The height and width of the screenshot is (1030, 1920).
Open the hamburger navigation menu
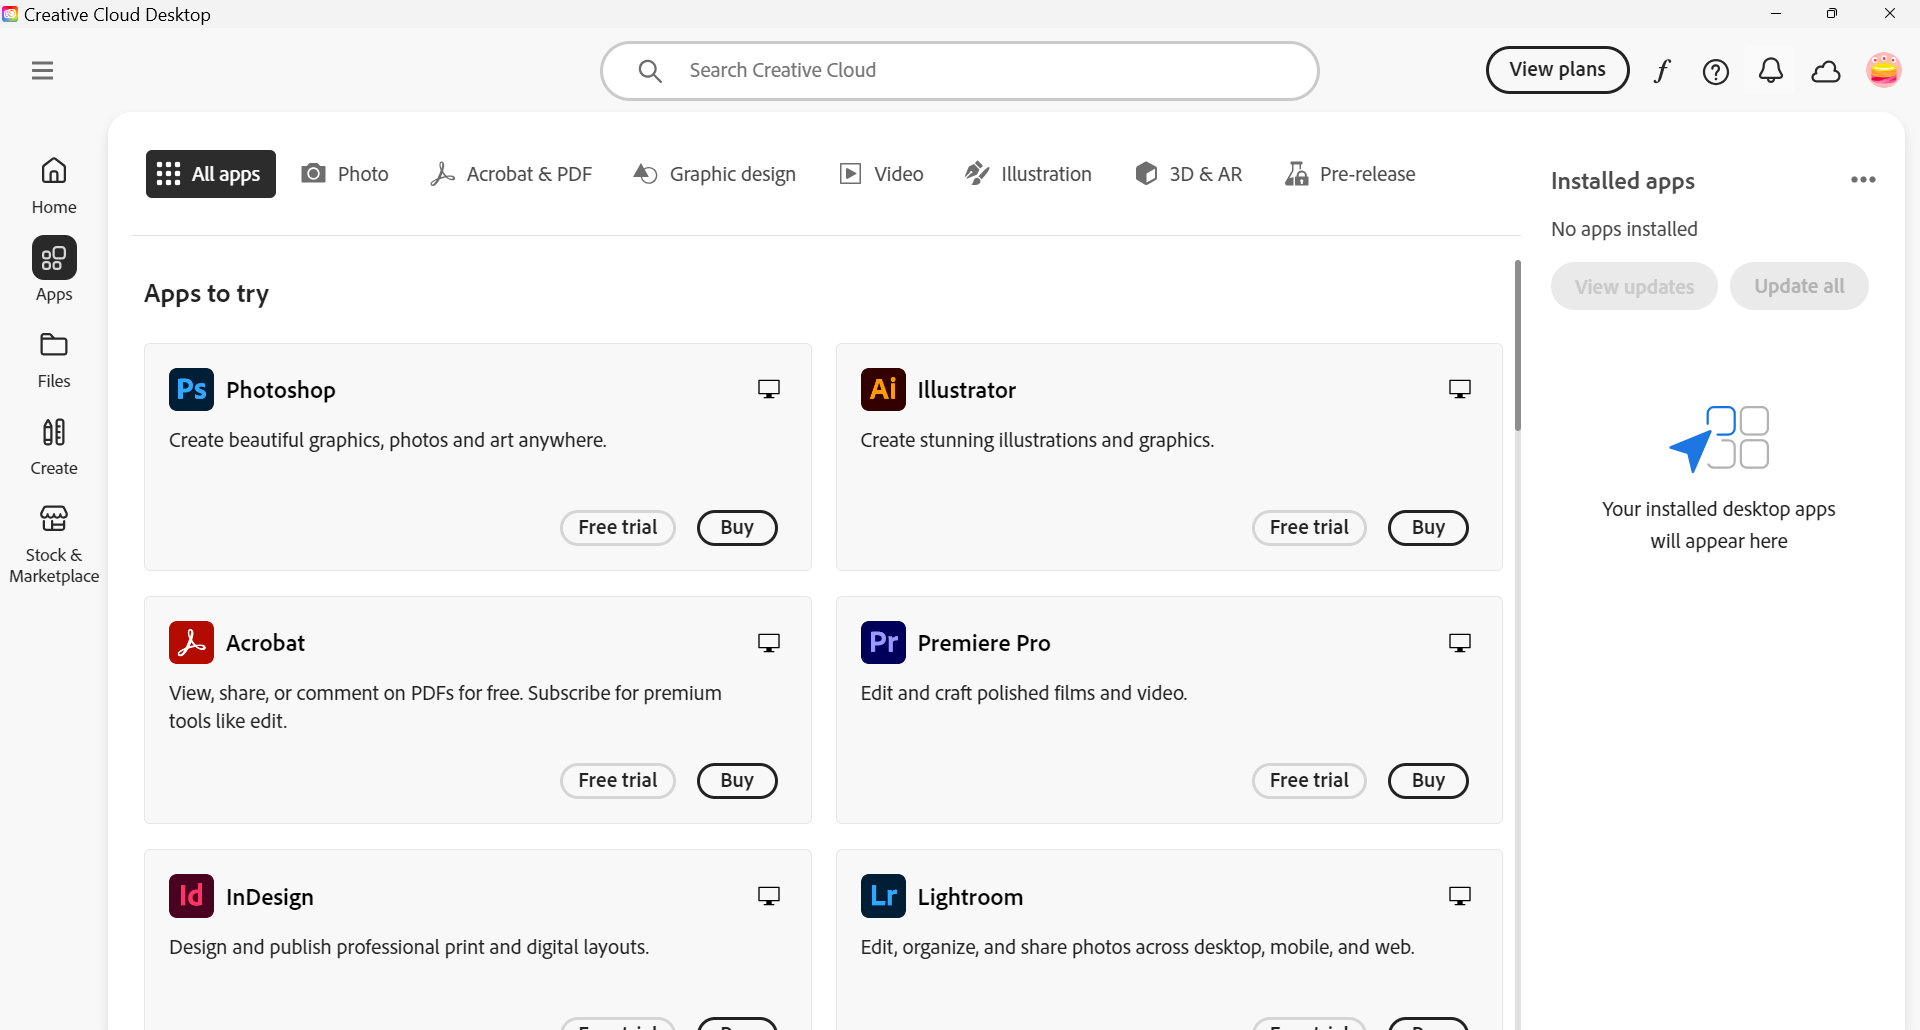click(42, 70)
